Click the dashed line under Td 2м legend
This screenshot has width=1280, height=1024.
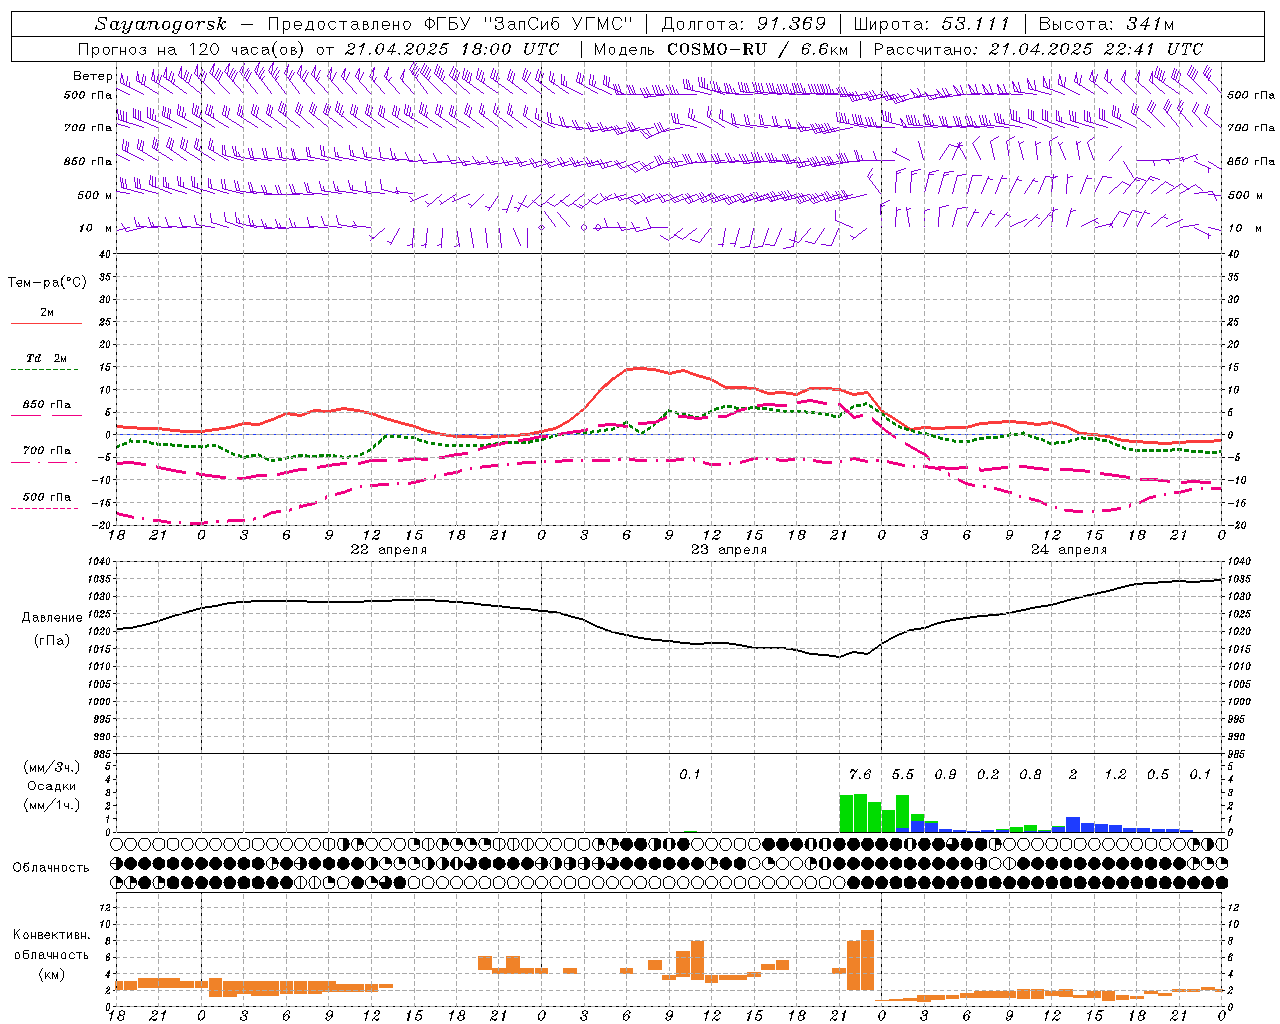44,370
